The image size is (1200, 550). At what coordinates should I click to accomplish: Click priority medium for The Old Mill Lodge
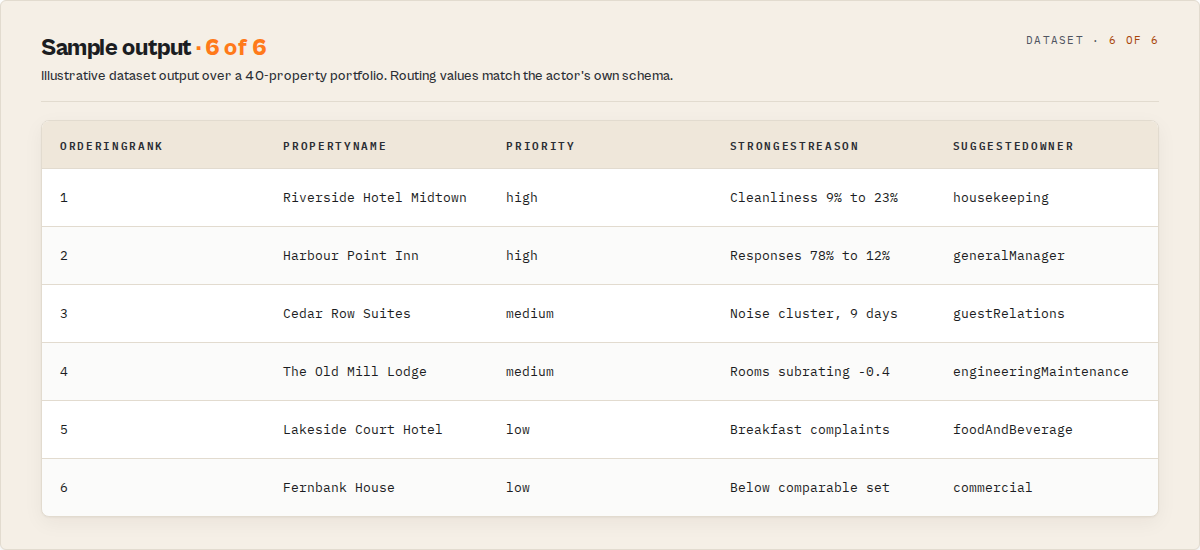tap(530, 372)
